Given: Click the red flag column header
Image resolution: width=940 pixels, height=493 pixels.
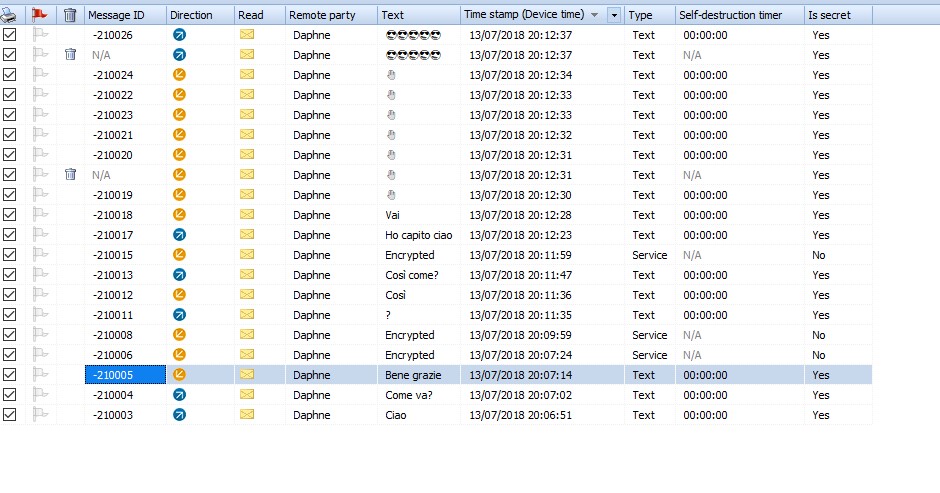Looking at the screenshot, I should pyautogui.click(x=40, y=15).
